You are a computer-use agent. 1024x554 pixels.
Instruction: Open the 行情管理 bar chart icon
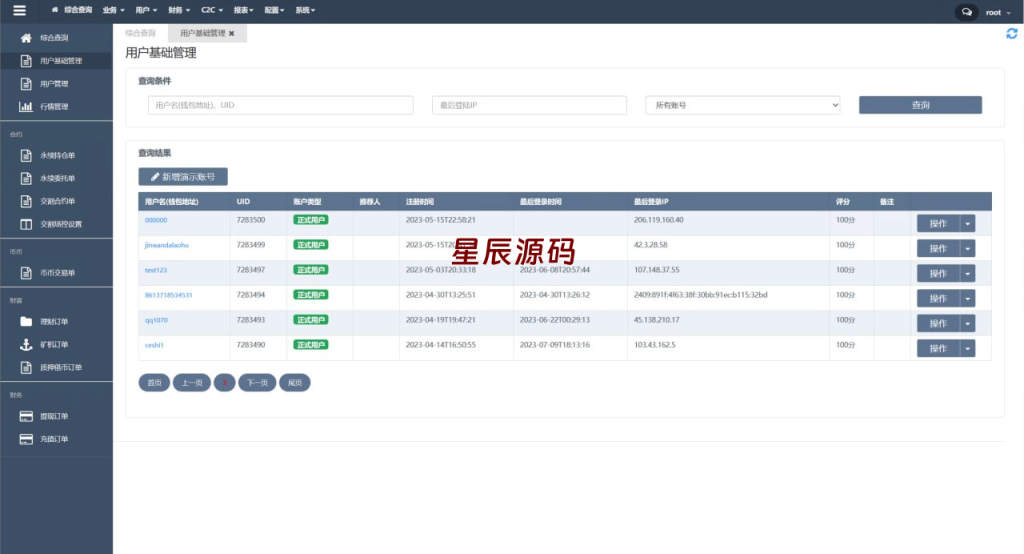click(26, 106)
